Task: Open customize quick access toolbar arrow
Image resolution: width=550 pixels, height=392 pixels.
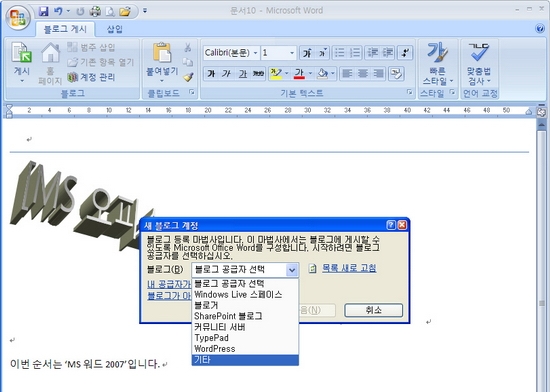Action: pyautogui.click(x=145, y=11)
